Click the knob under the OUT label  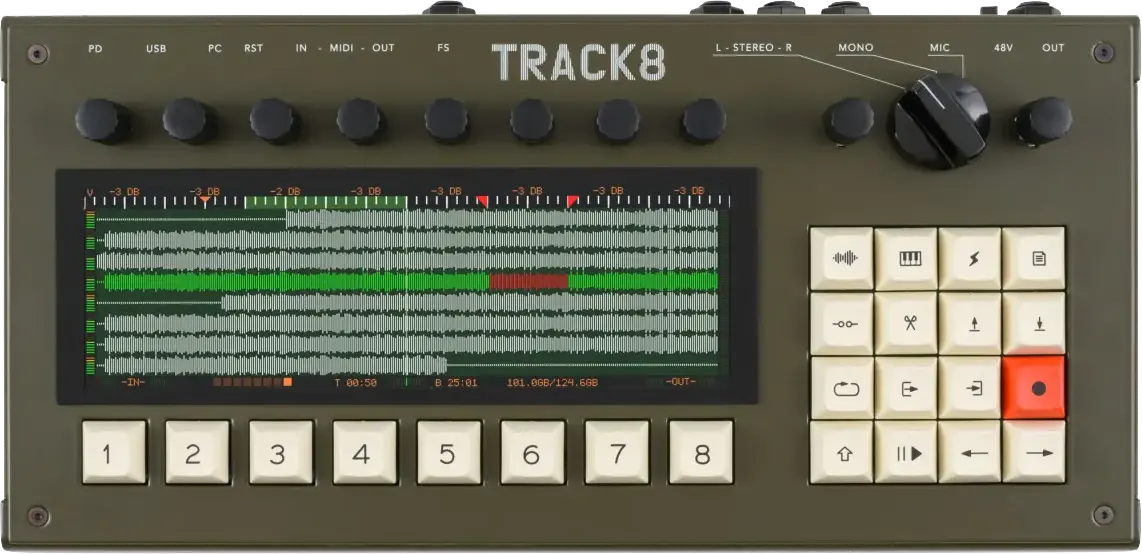click(x=1044, y=120)
